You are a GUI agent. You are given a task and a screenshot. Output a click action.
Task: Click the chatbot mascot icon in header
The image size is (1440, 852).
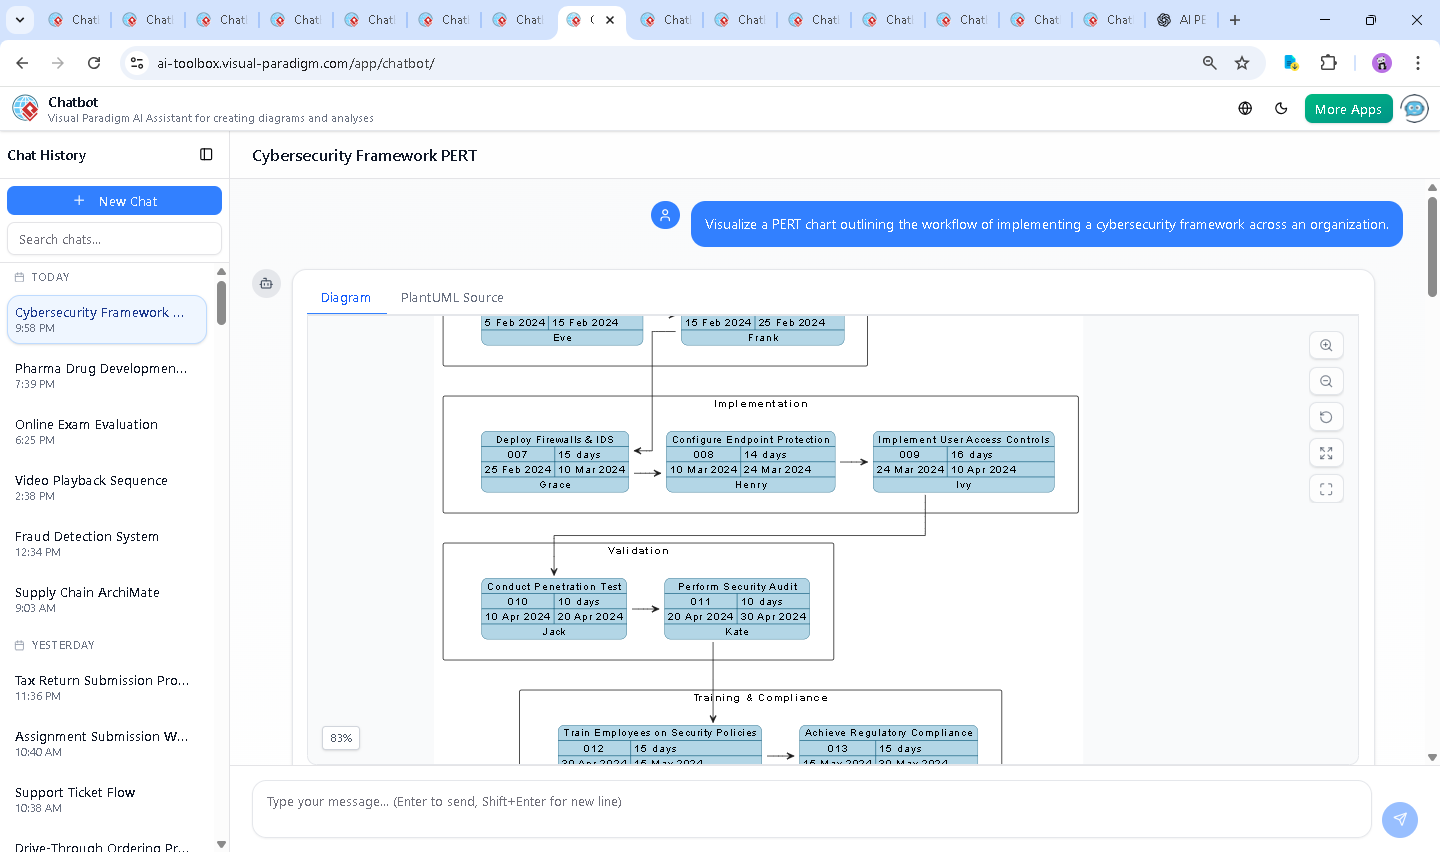1414,108
